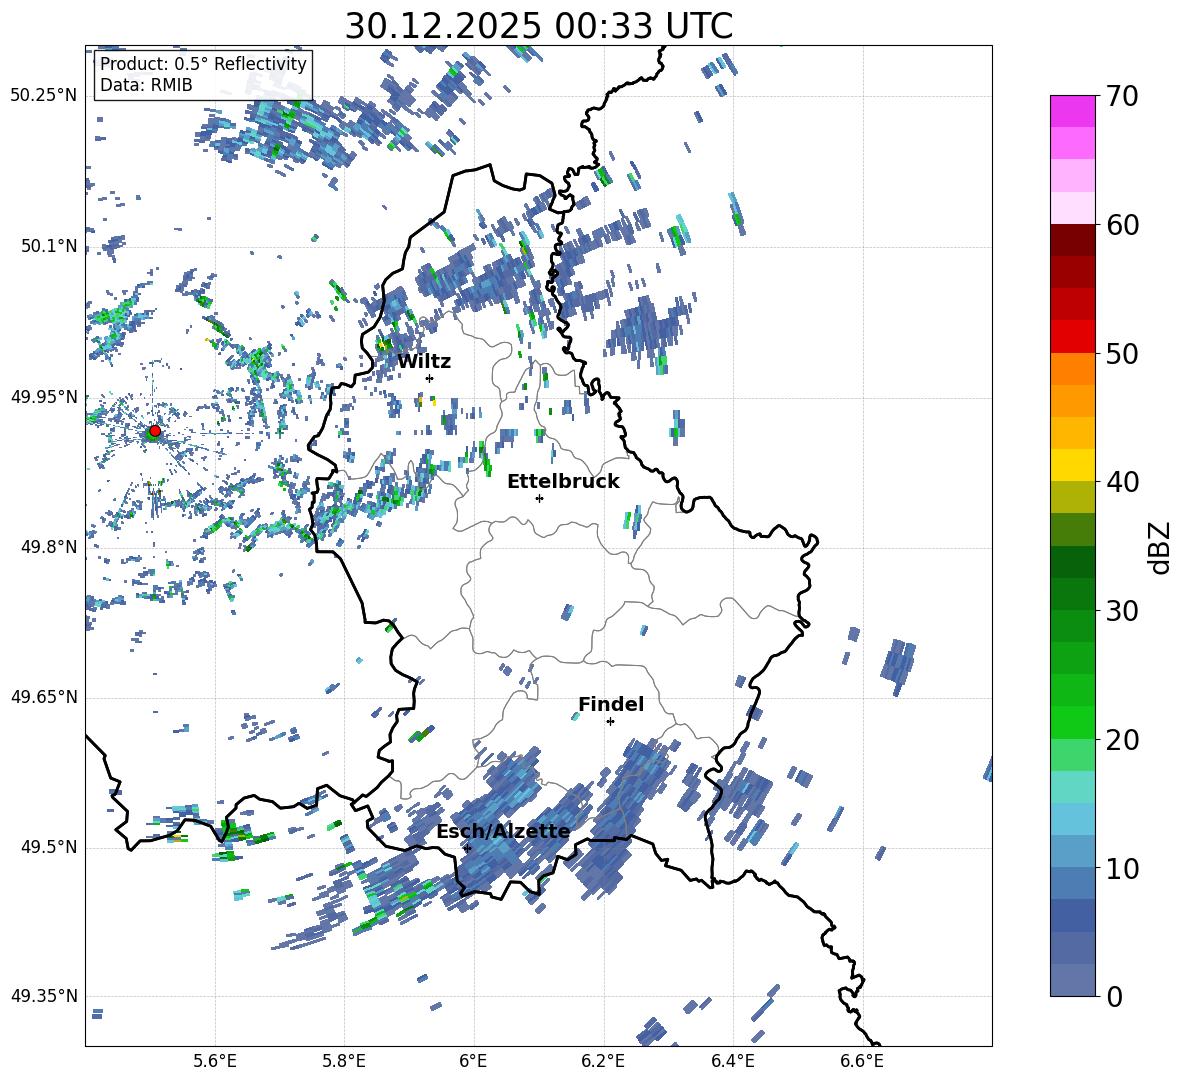Click the Ettelbruck station cross marker
Viewport: 1184px width, 1081px height.
[x=539, y=498]
